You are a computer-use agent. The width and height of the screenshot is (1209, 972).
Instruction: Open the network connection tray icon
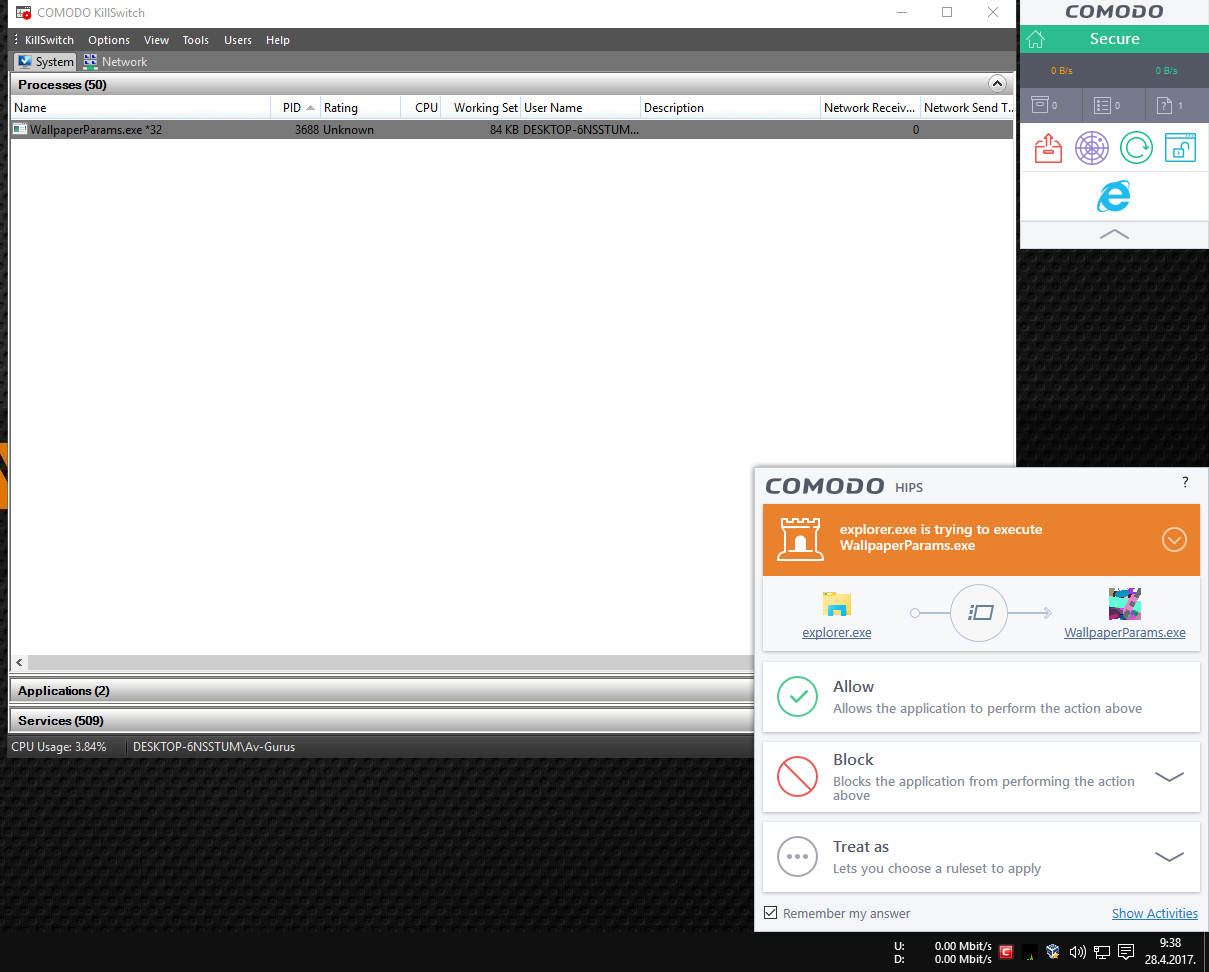pos(1102,952)
